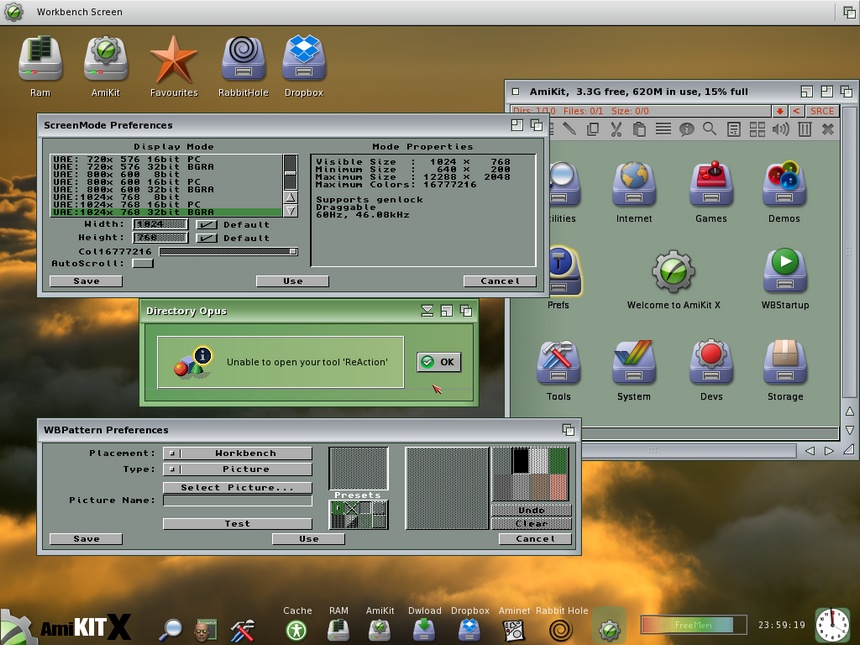Open the Internet drawer icon
This screenshot has height=645, width=860.
tap(634, 185)
